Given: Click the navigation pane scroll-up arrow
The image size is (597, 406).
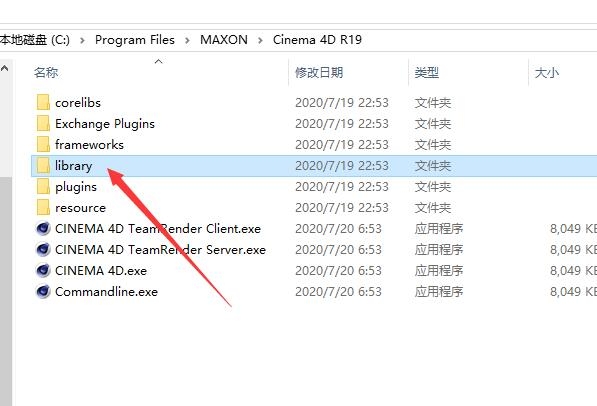Looking at the screenshot, I should coord(5,69).
